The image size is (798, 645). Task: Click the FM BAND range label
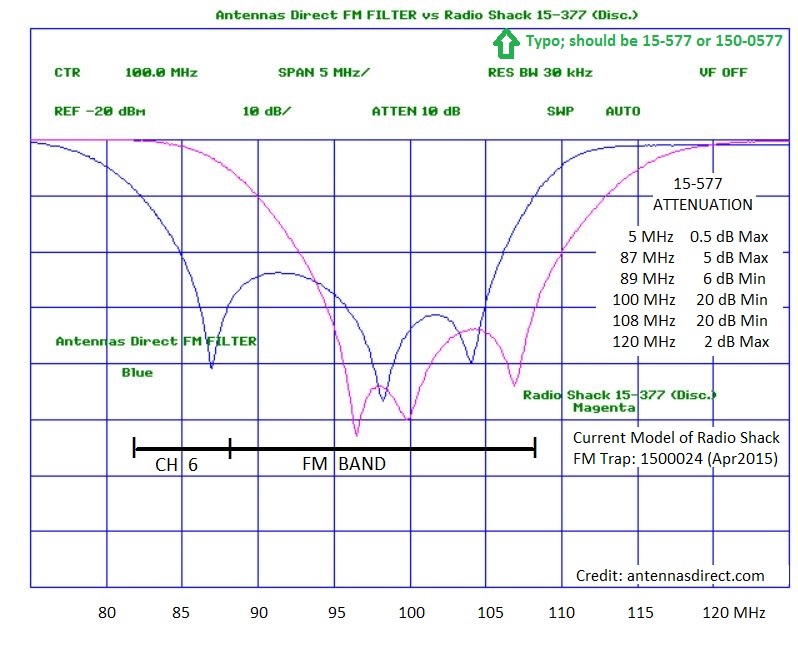pos(343,465)
